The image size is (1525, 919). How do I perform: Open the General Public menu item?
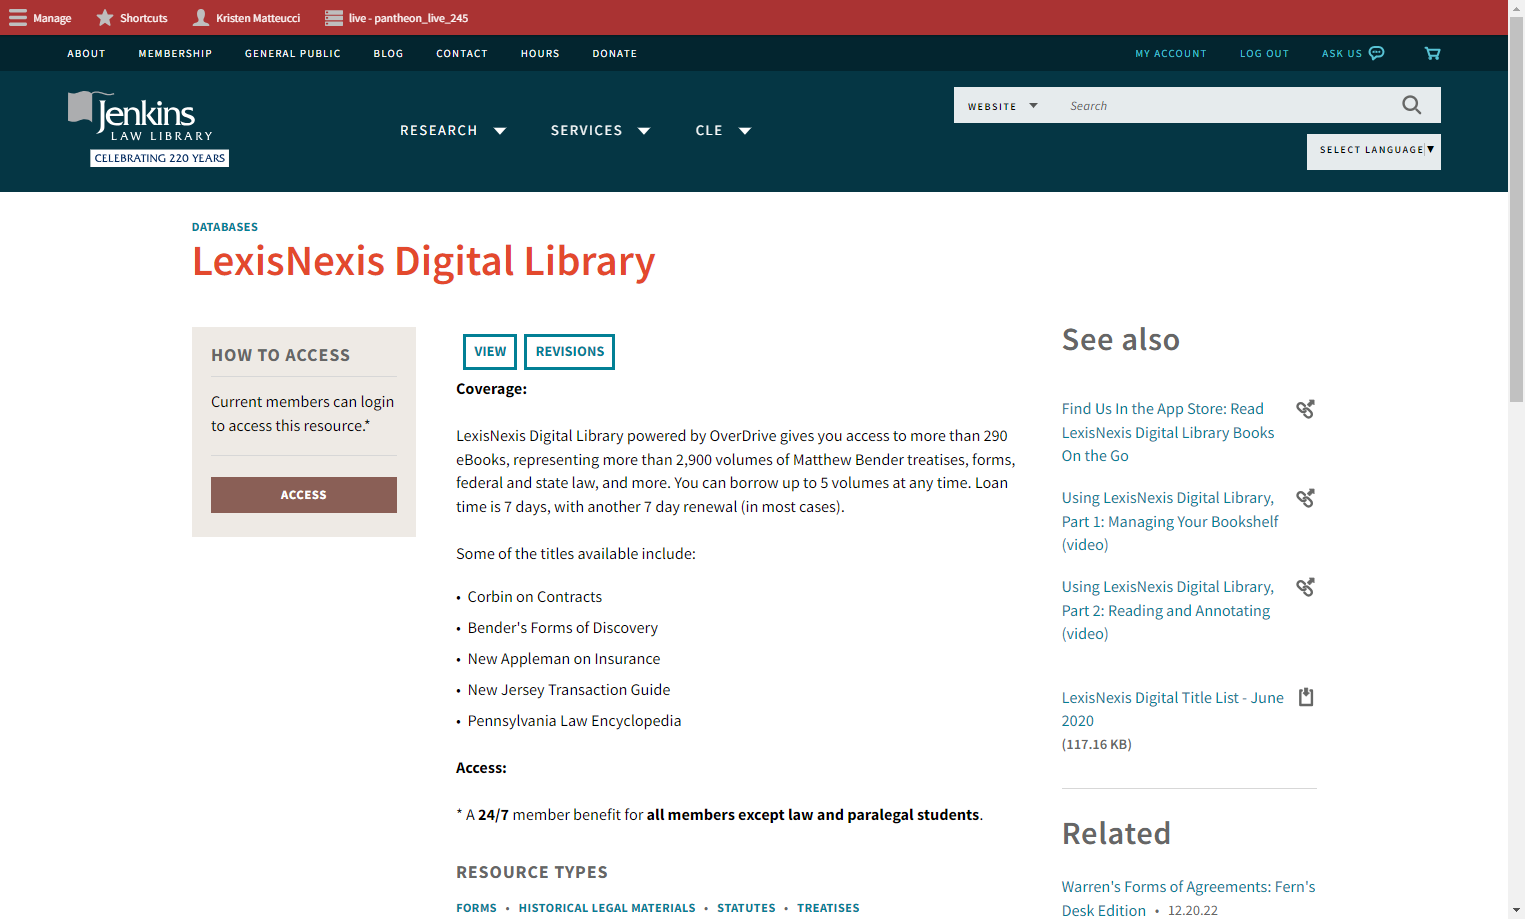[293, 54]
